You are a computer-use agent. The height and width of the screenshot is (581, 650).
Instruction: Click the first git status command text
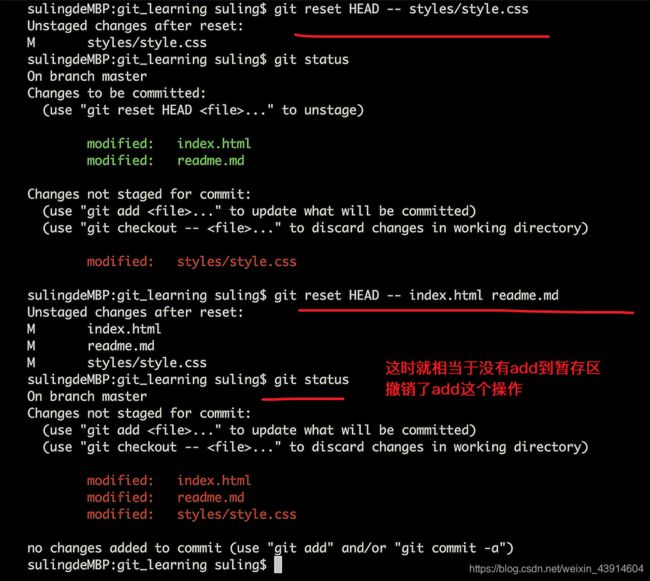[311, 60]
